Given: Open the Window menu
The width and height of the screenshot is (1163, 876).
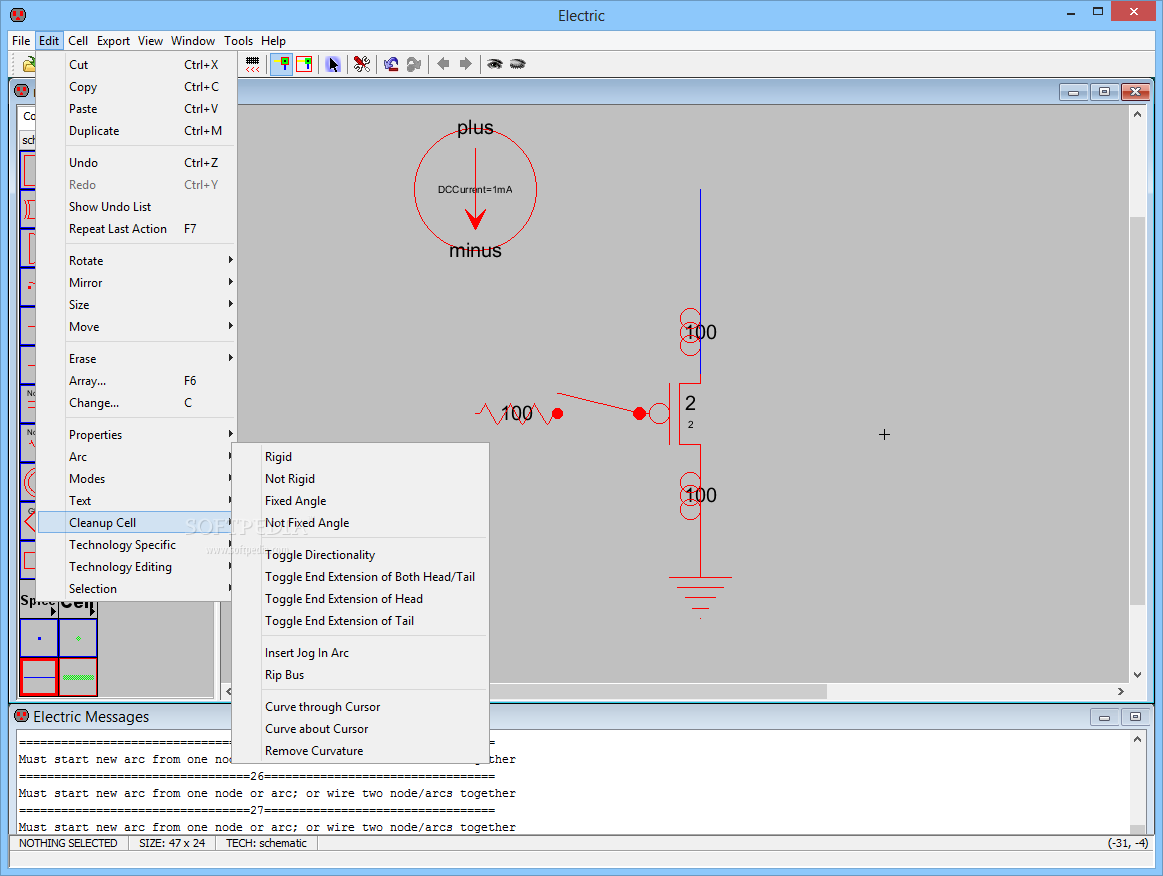Looking at the screenshot, I should coord(193,41).
